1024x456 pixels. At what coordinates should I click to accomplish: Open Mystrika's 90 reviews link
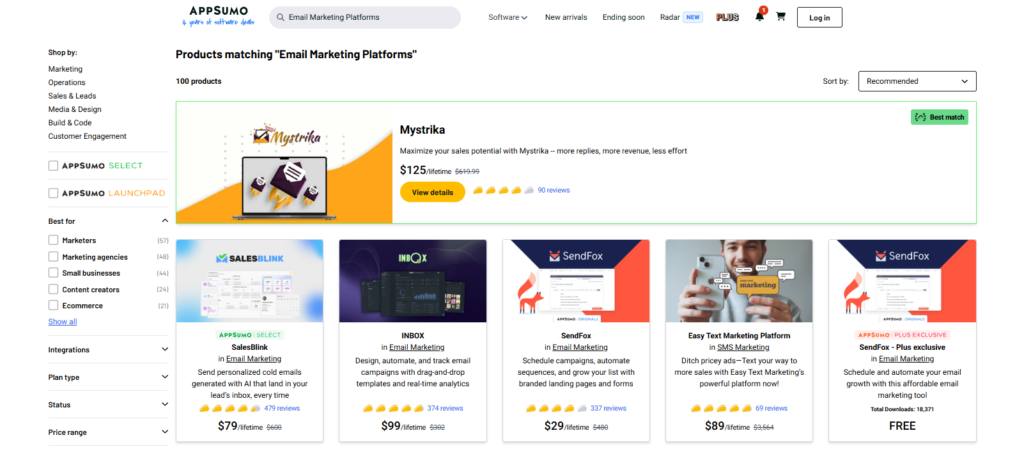coord(553,191)
